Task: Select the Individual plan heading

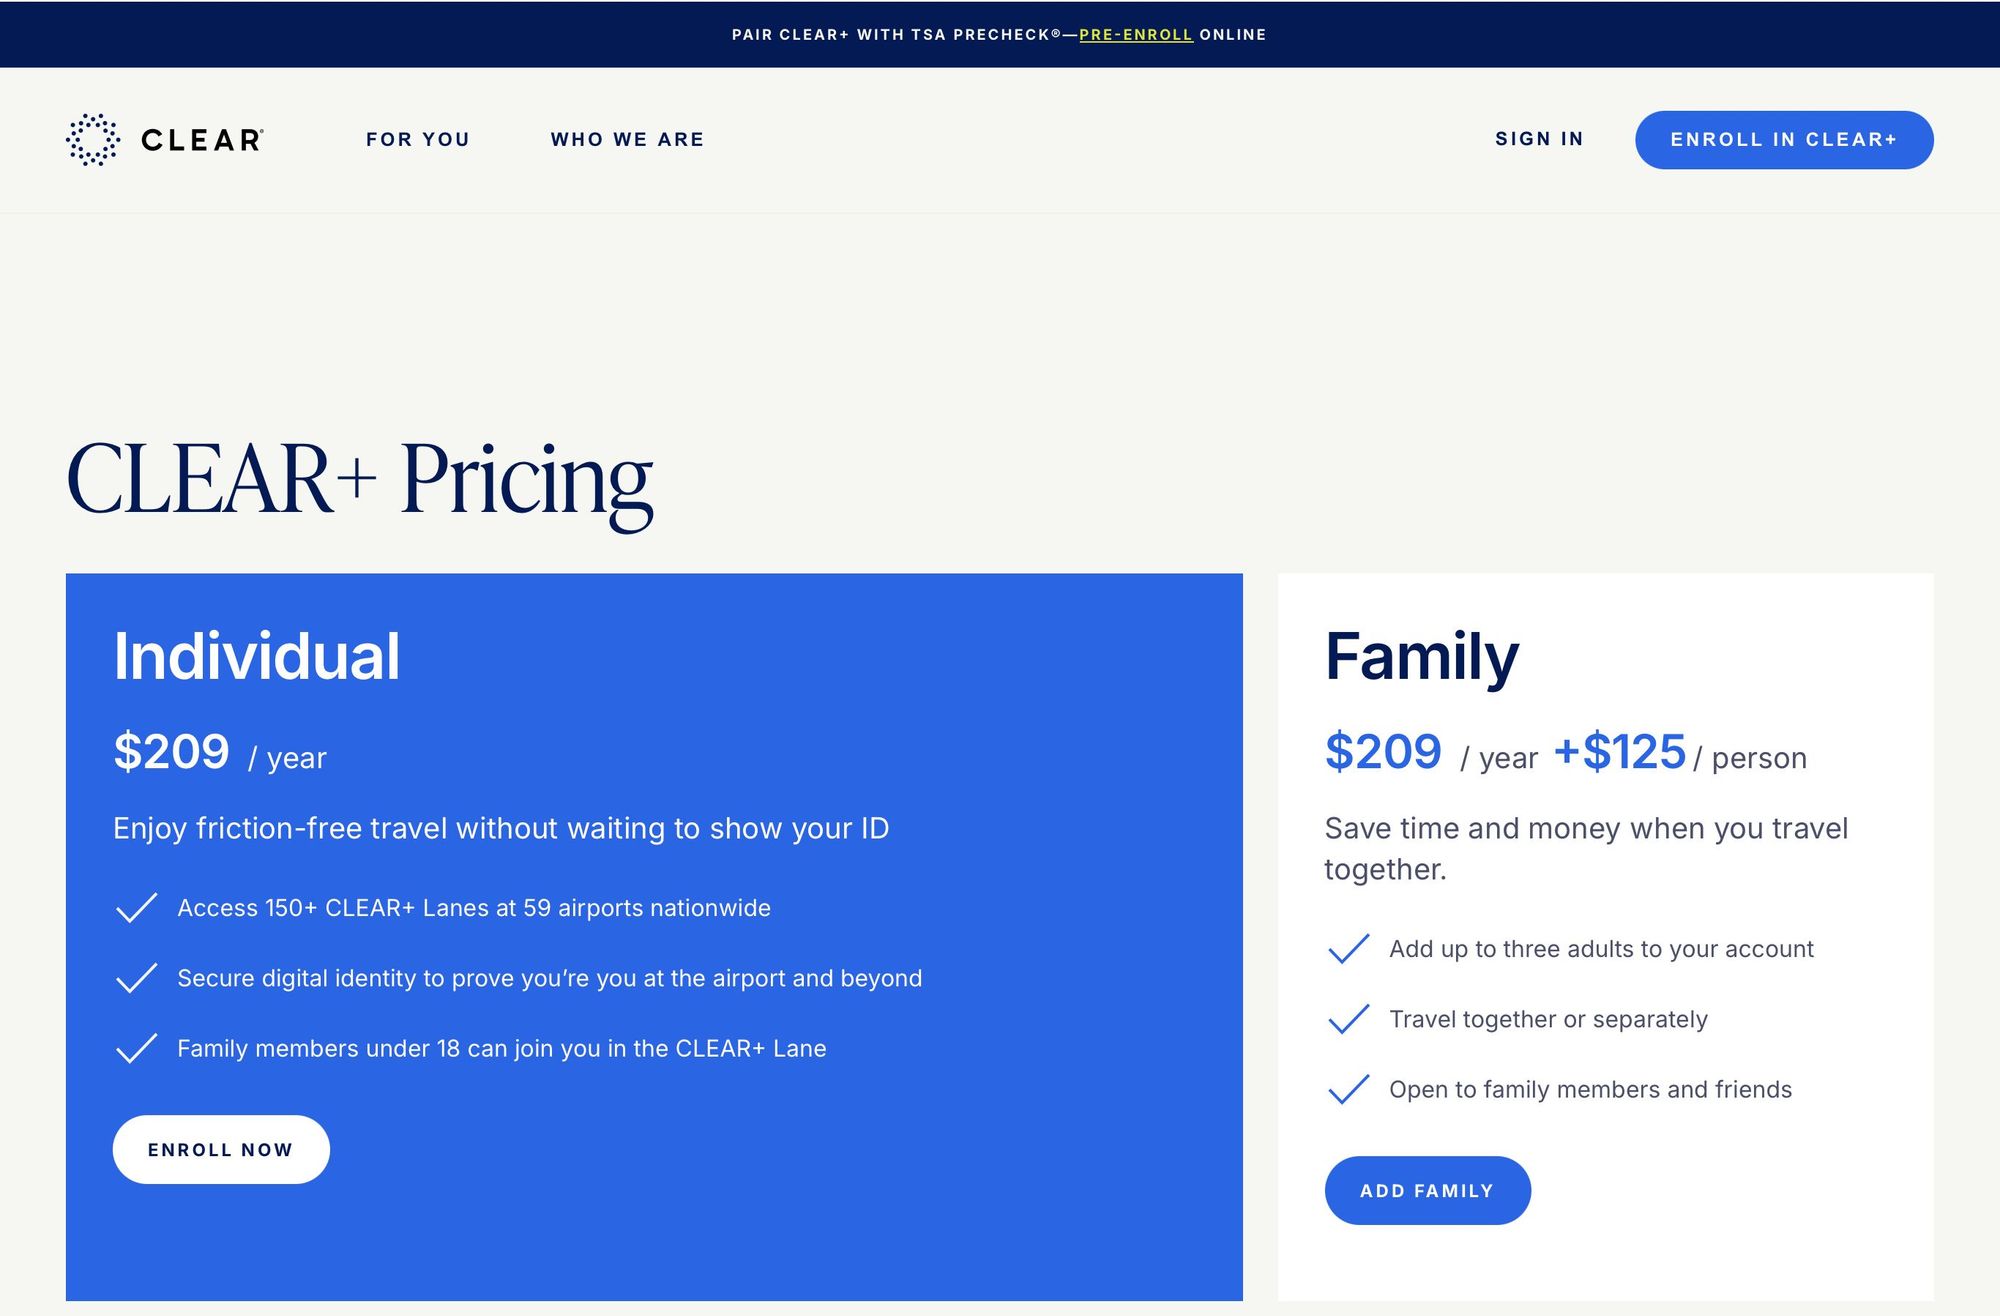Action: (257, 657)
